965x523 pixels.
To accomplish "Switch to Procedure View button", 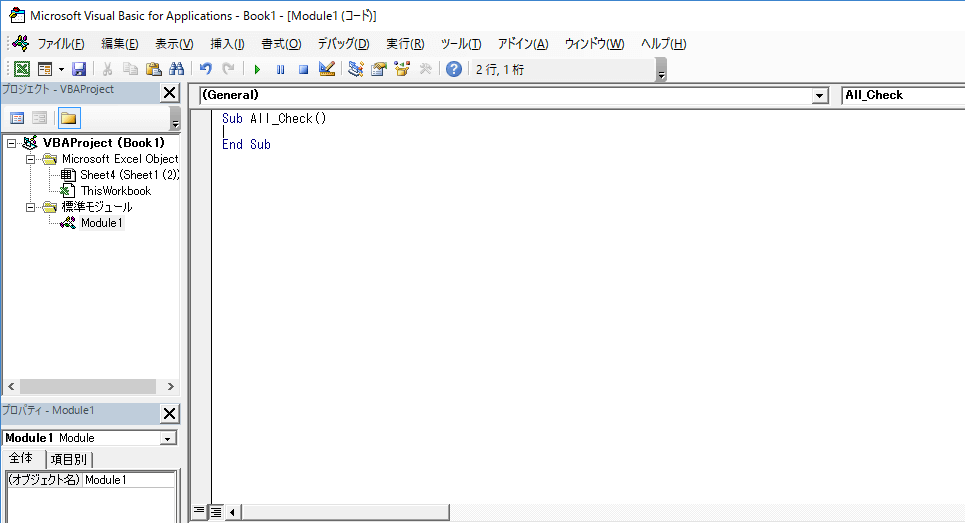I will click(x=199, y=511).
